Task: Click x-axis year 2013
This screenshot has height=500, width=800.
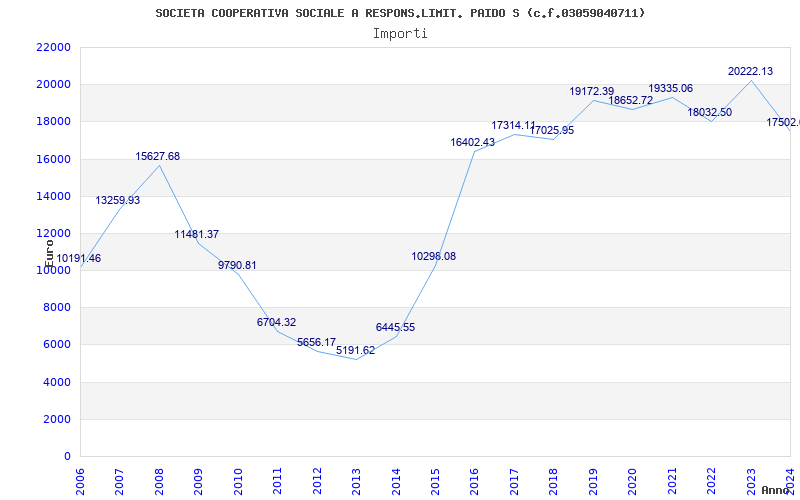Action: 357,482
